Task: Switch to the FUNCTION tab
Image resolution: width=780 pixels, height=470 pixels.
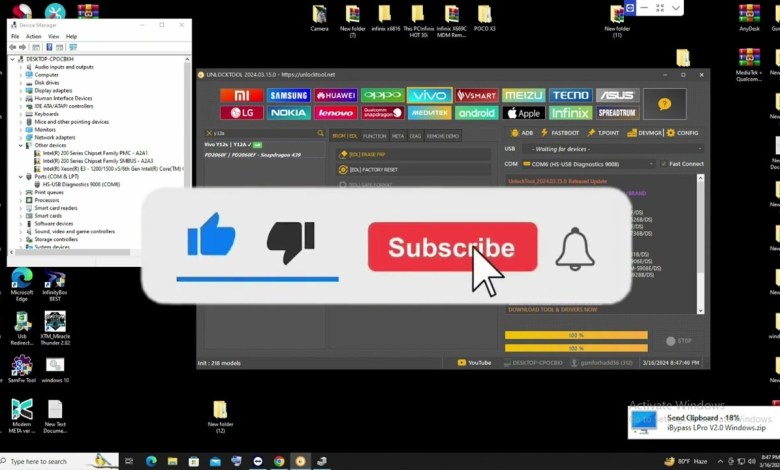Action: pos(374,136)
